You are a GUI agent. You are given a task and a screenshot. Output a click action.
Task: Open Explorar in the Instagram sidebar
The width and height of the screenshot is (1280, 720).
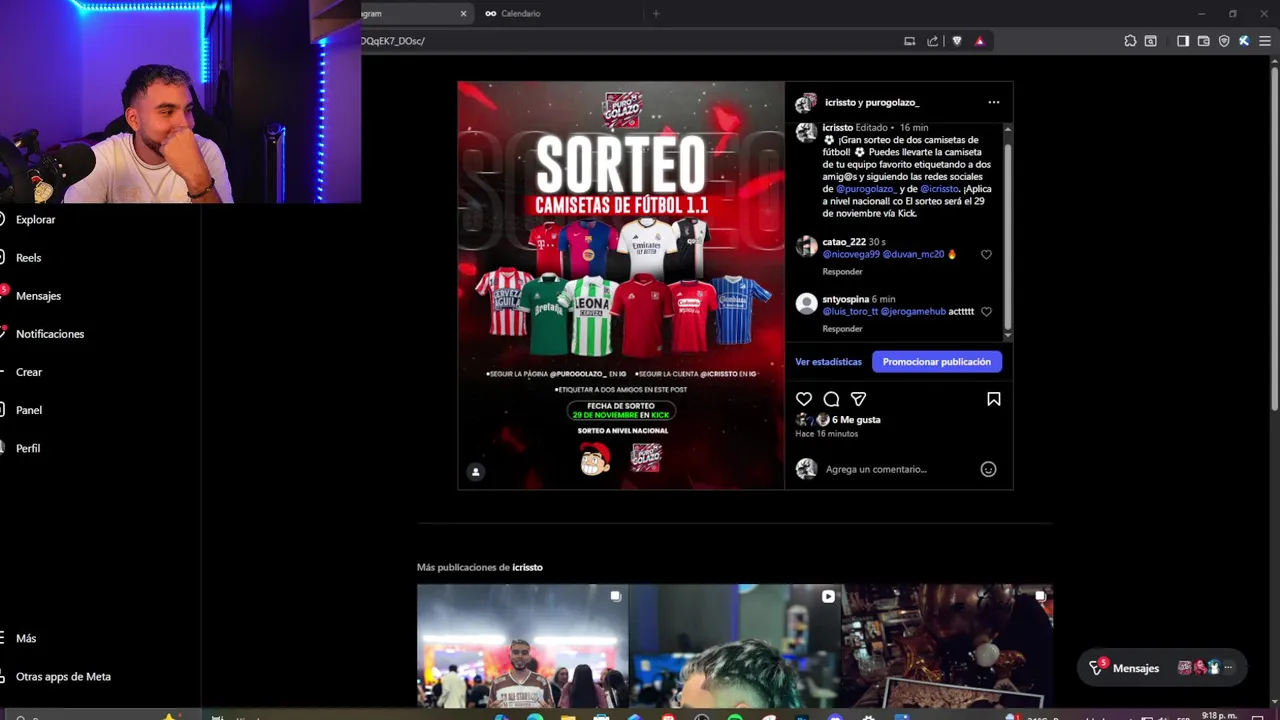pyautogui.click(x=35, y=219)
